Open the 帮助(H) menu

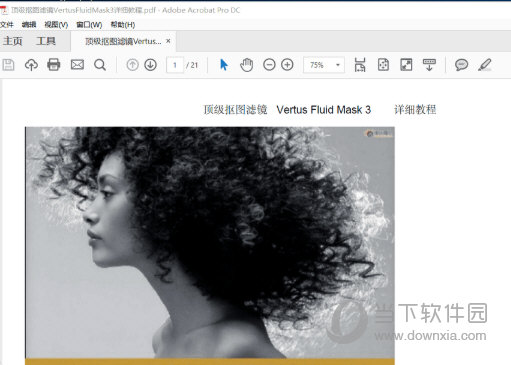(x=123, y=25)
